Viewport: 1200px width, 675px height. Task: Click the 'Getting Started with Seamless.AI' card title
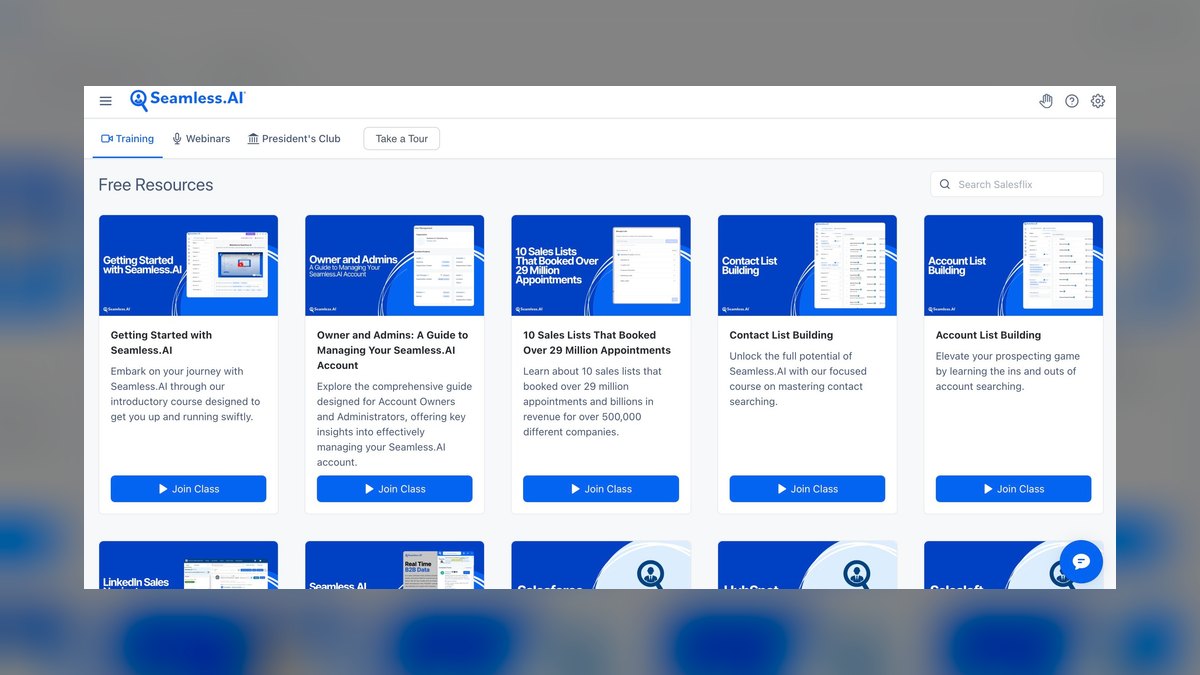click(161, 343)
